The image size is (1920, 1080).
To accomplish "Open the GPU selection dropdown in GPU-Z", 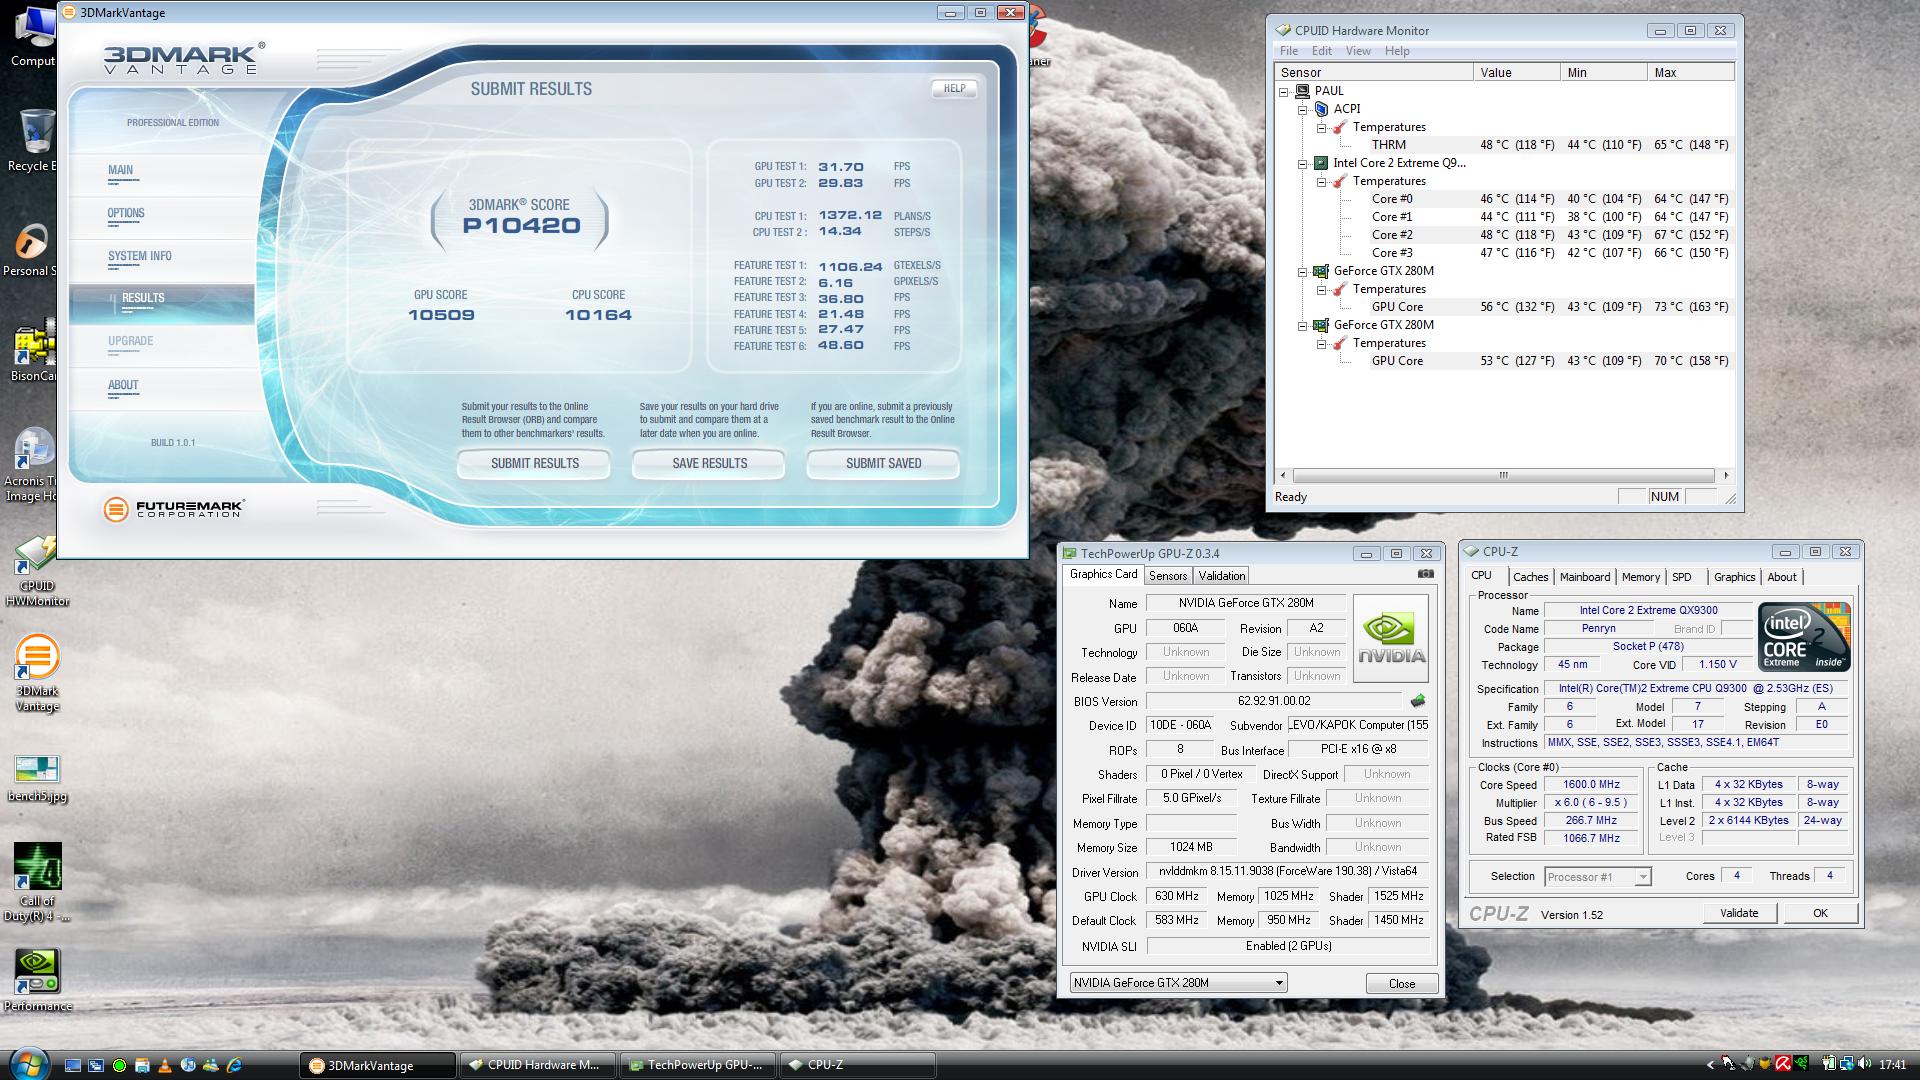I will tap(1178, 984).
